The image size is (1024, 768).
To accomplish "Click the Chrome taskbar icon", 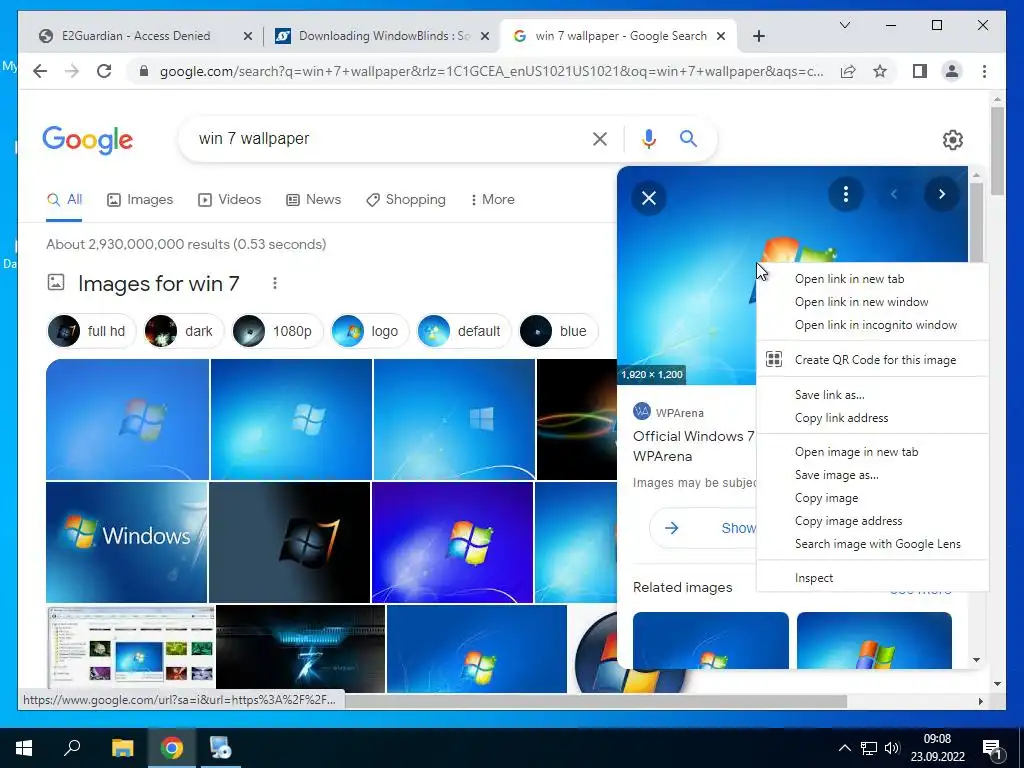I will tap(172, 748).
